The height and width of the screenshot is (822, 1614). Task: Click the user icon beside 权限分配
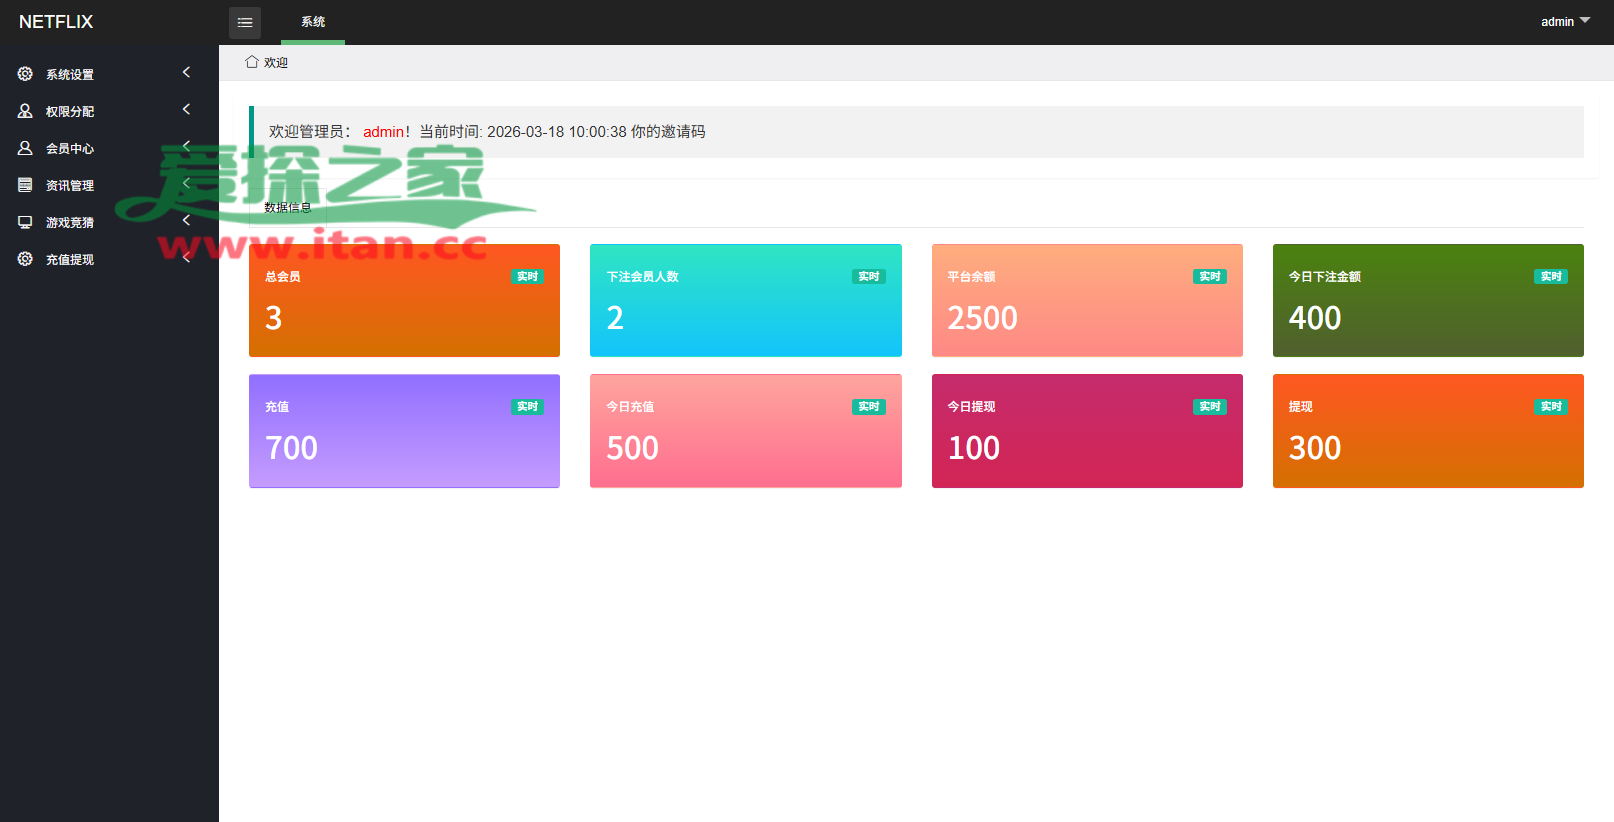[25, 111]
